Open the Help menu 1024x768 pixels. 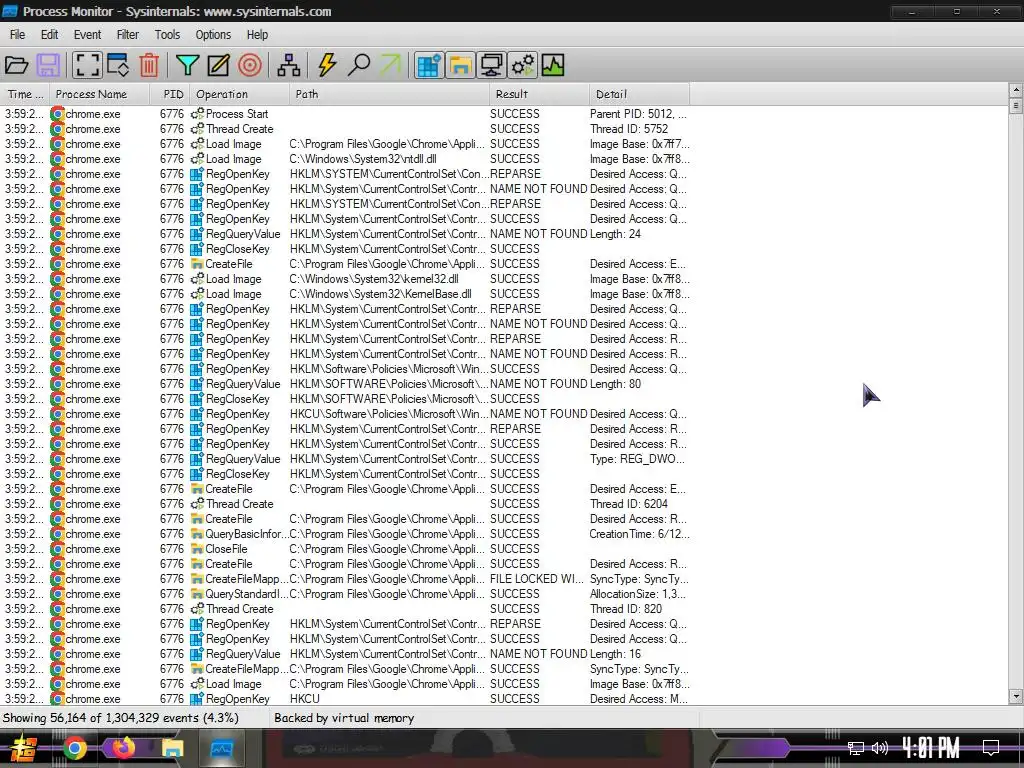pos(257,35)
